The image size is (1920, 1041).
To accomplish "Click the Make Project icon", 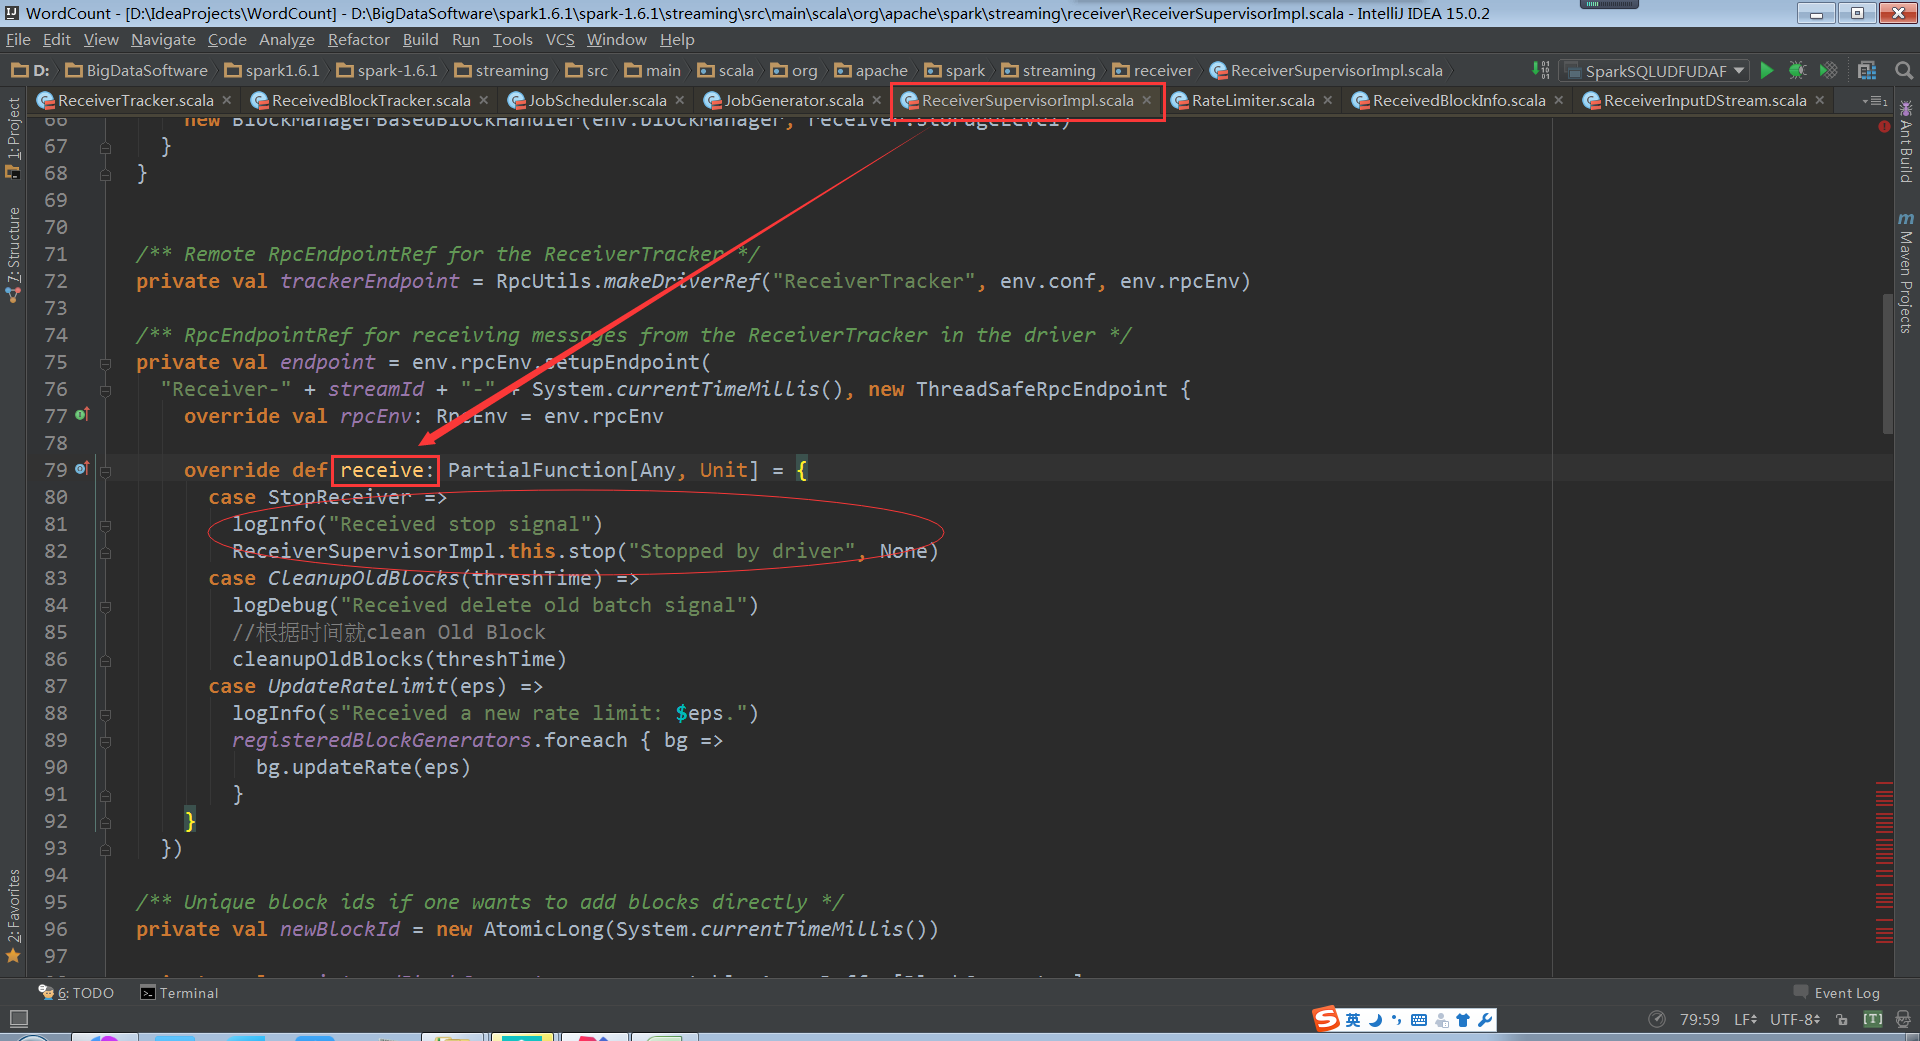I will tap(1541, 70).
